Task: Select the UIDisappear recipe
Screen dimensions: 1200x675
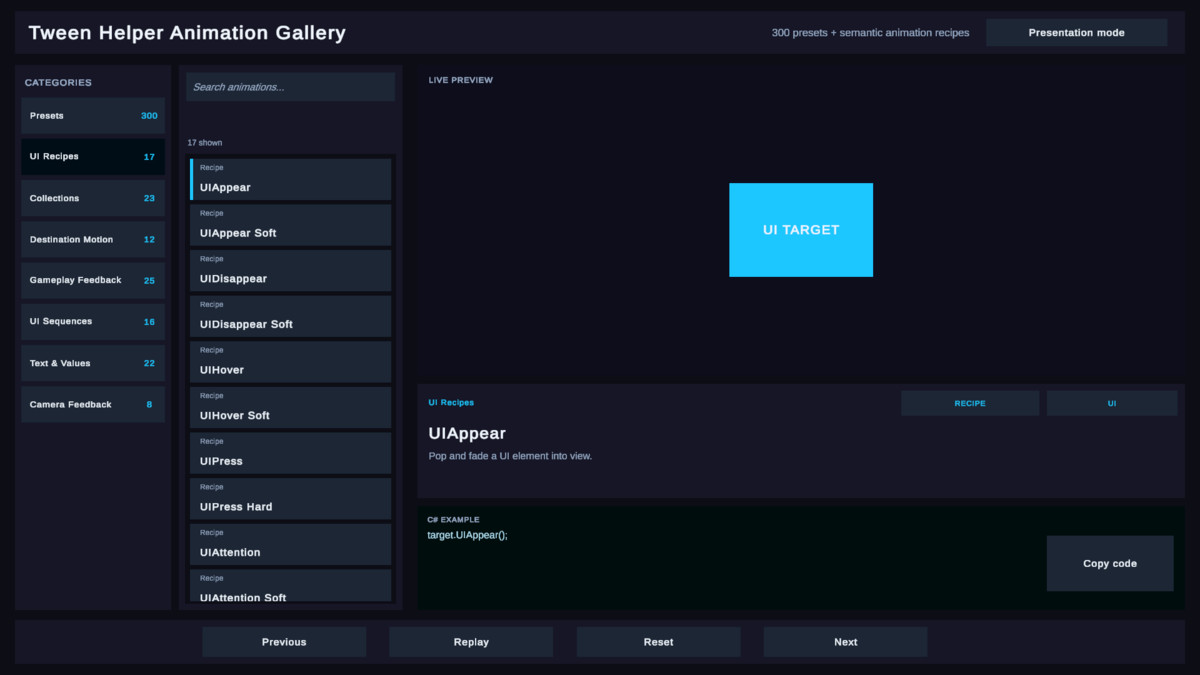Action: 291,271
